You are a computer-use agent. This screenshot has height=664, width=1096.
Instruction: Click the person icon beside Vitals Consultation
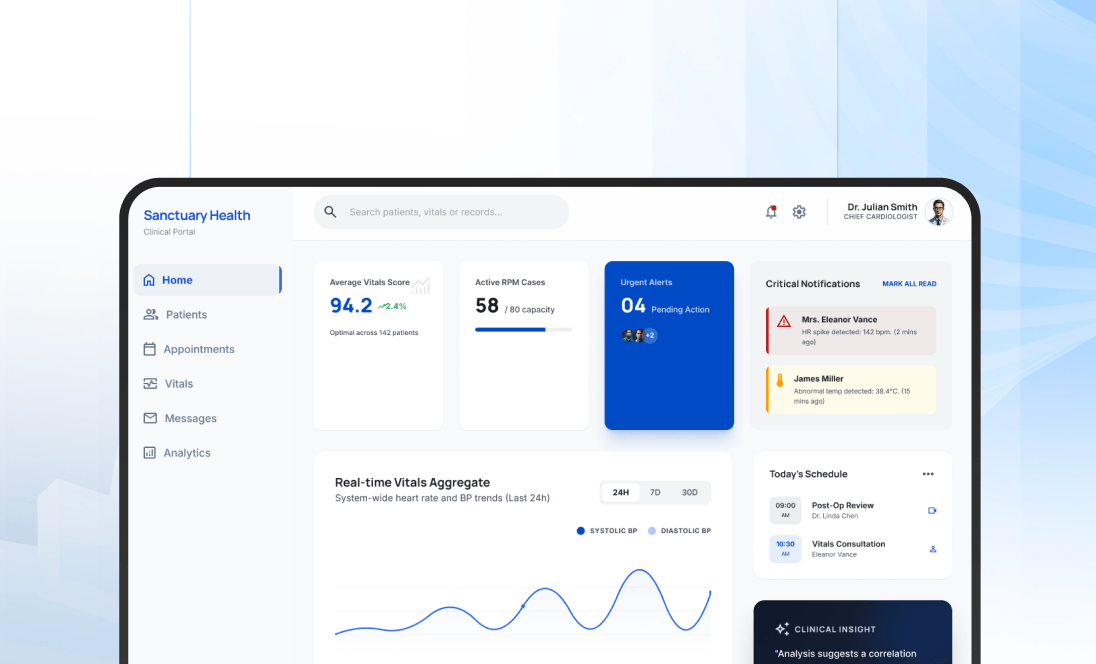932,549
